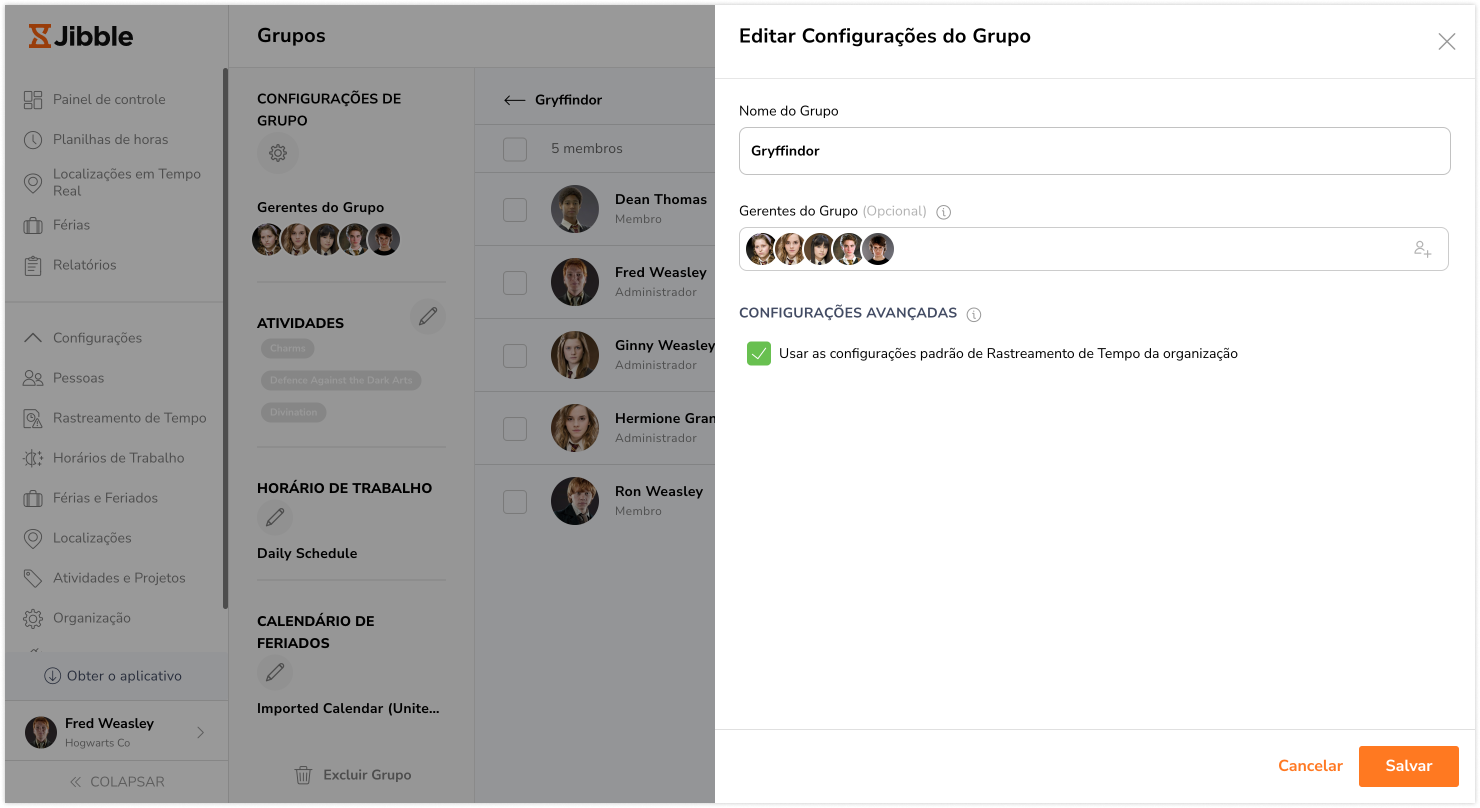Edit Horário de Trabalho pencil icon
Screen dimensions: 1480x808
(x=275, y=518)
